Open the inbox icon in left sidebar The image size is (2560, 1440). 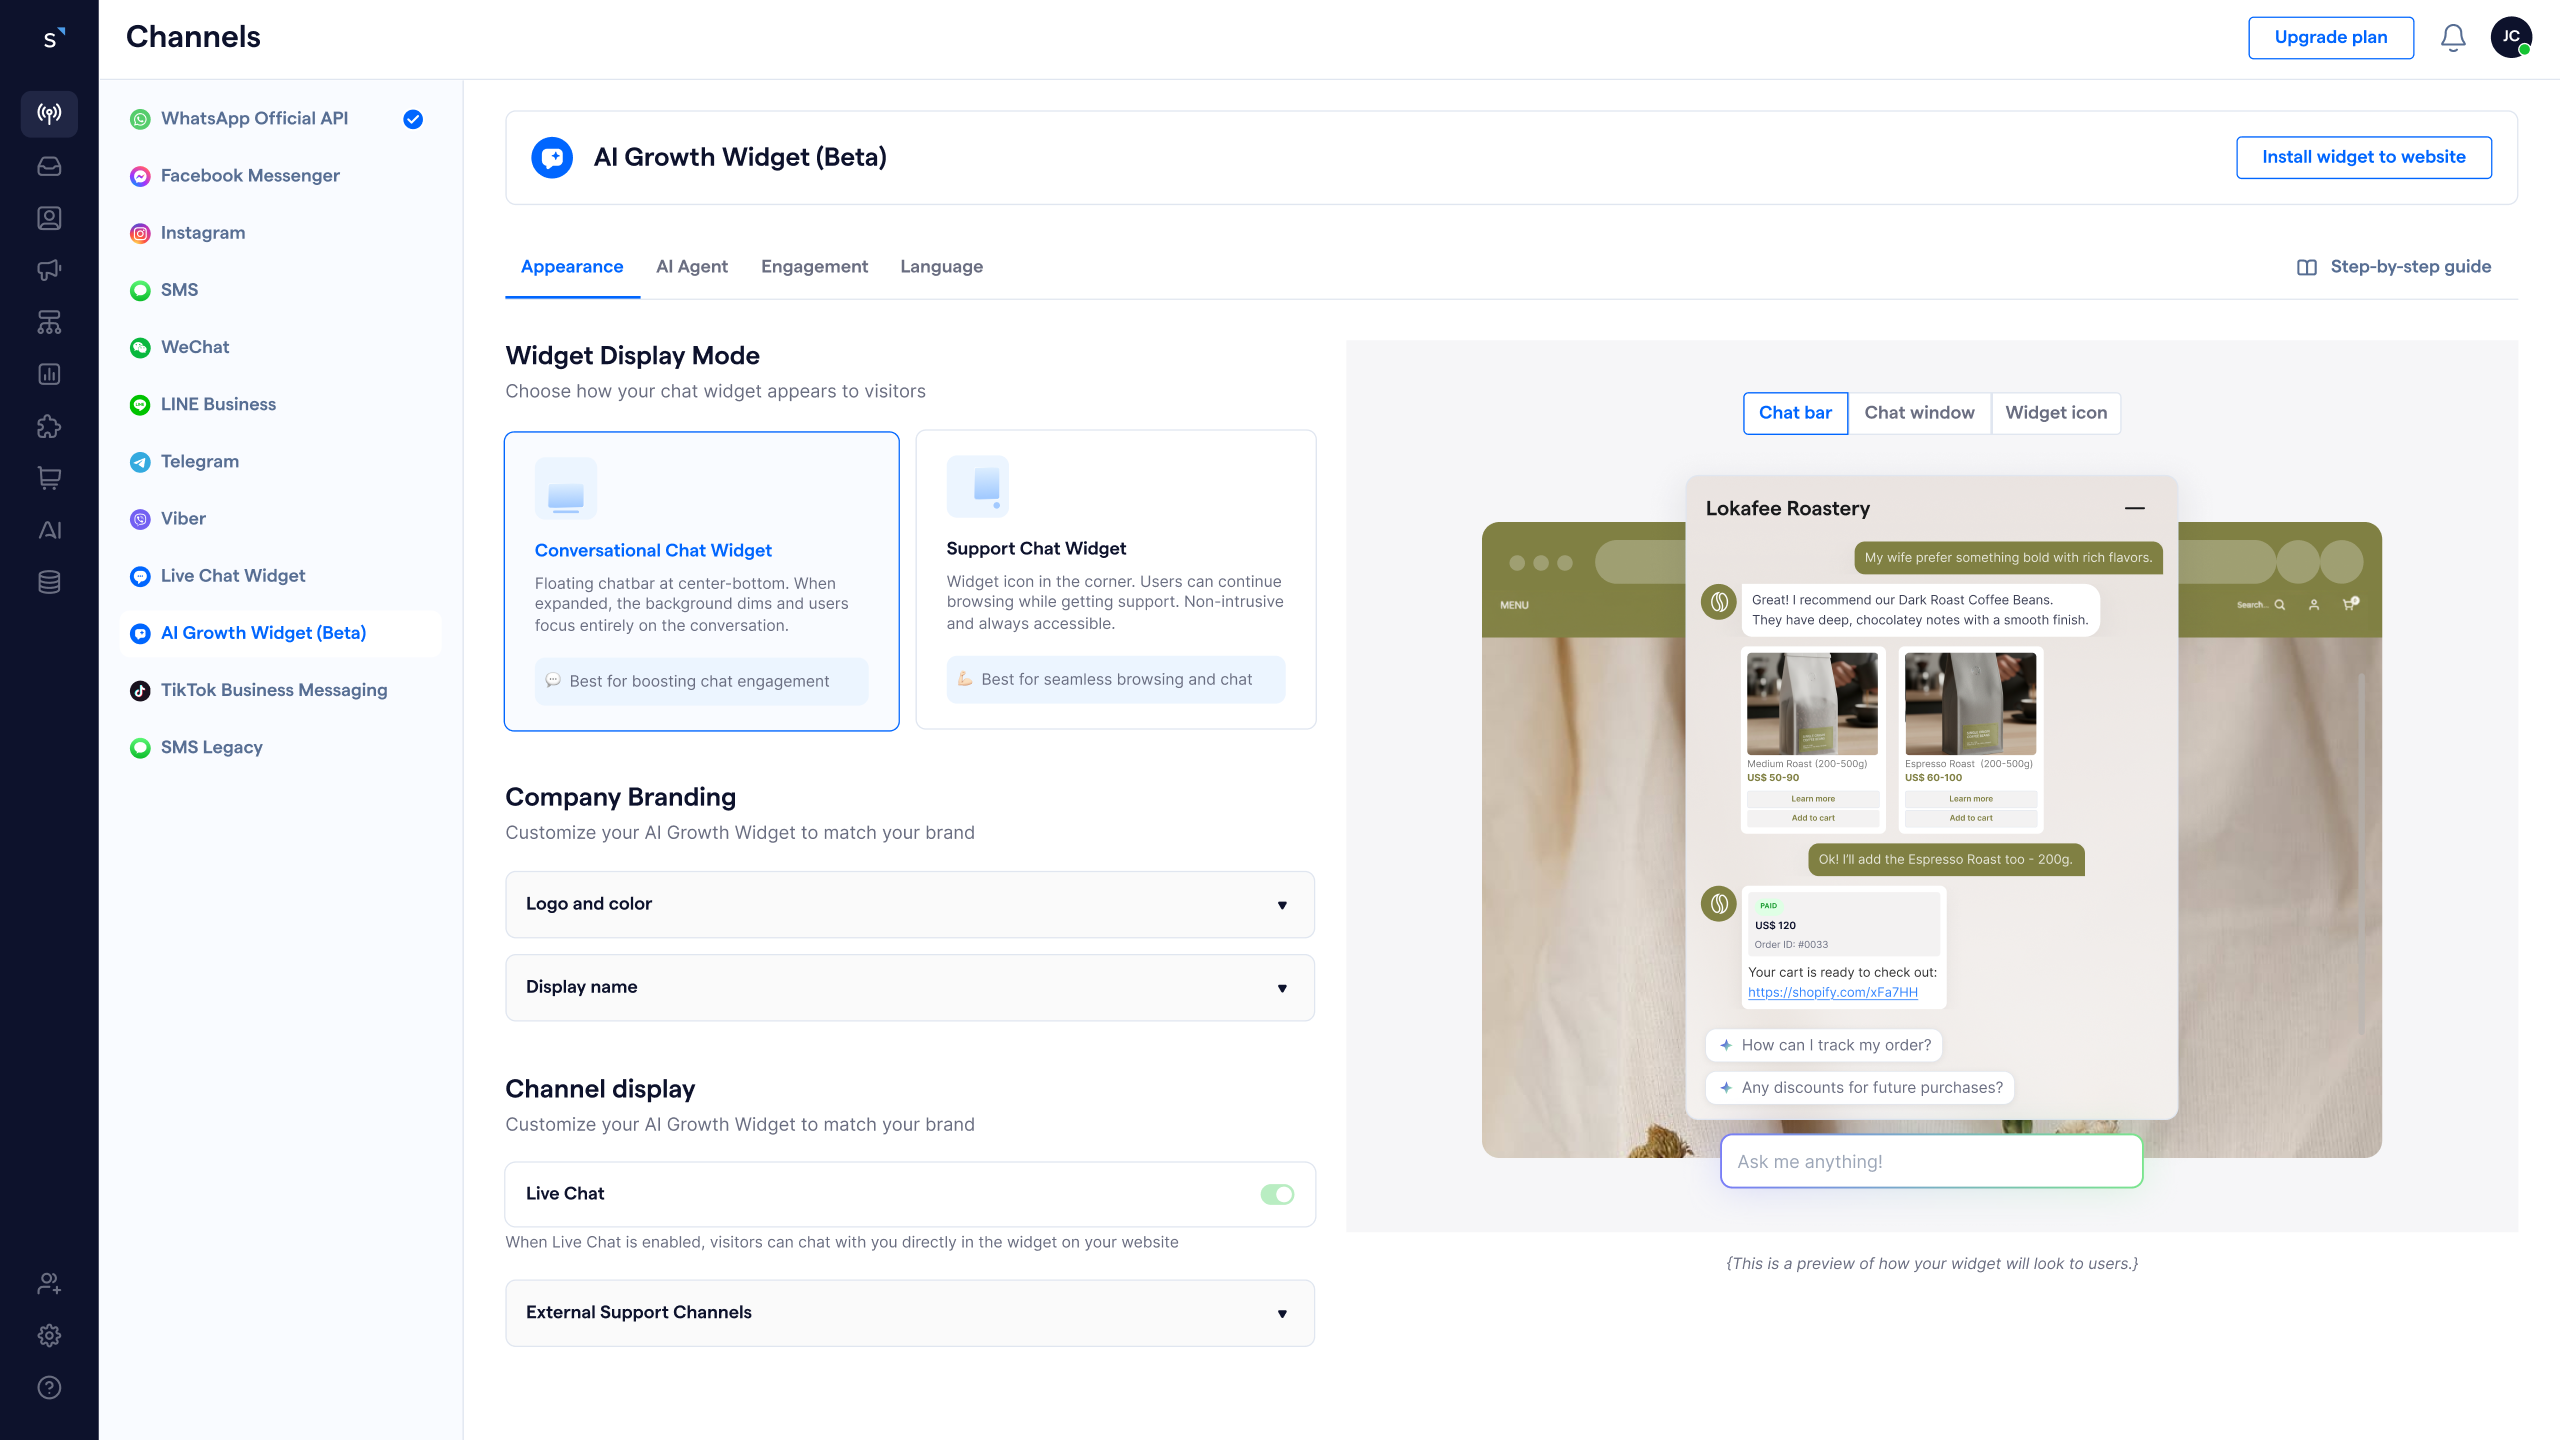point(49,166)
